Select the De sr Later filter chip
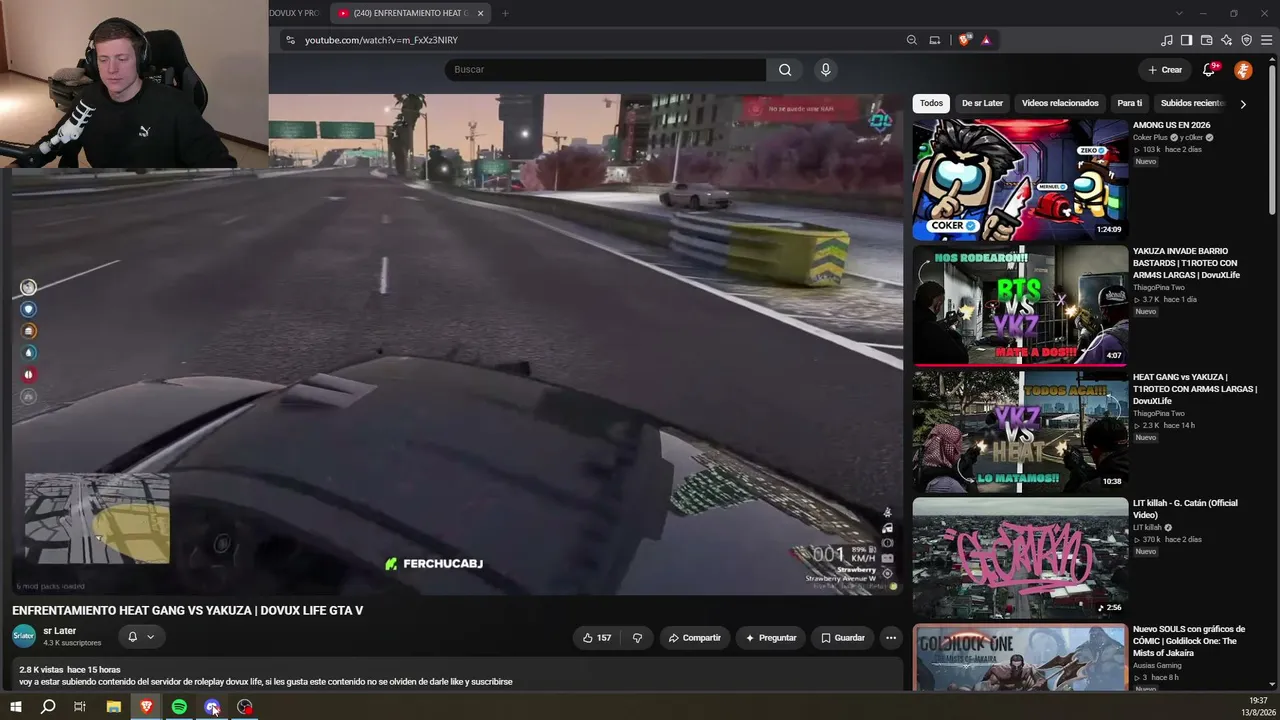This screenshot has height=720, width=1280. click(982, 103)
